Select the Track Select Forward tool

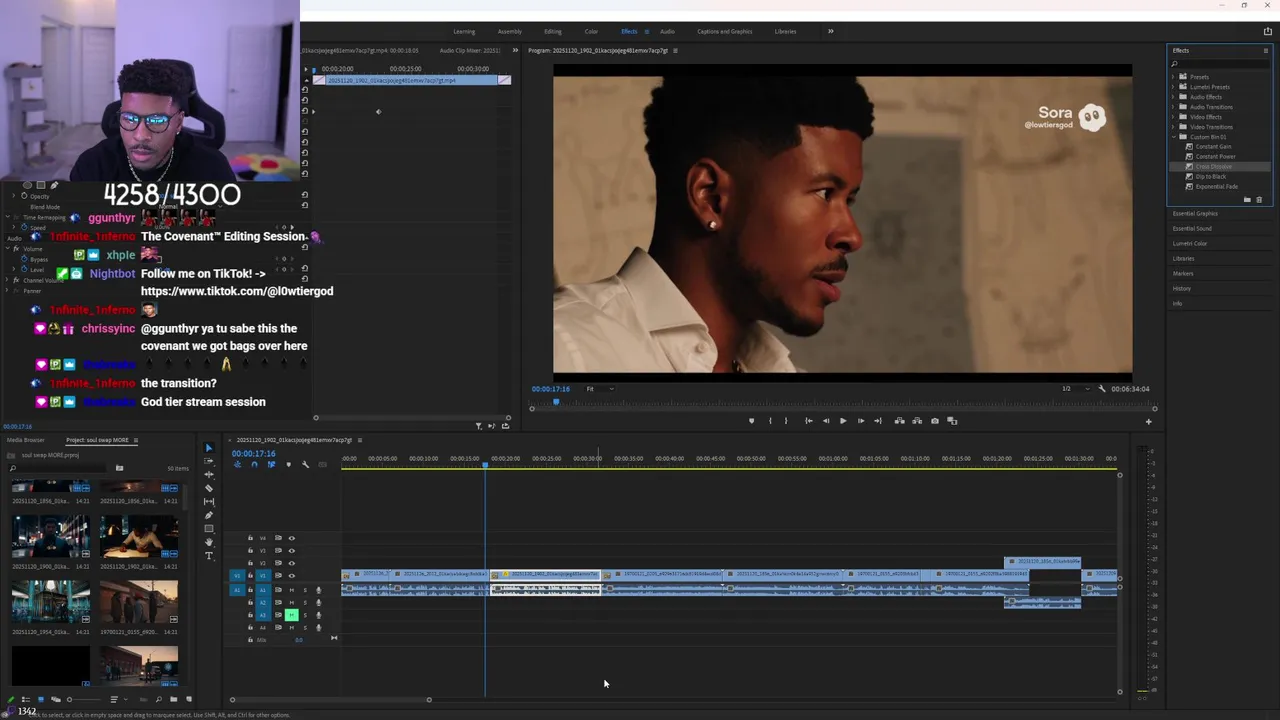[x=209, y=461]
